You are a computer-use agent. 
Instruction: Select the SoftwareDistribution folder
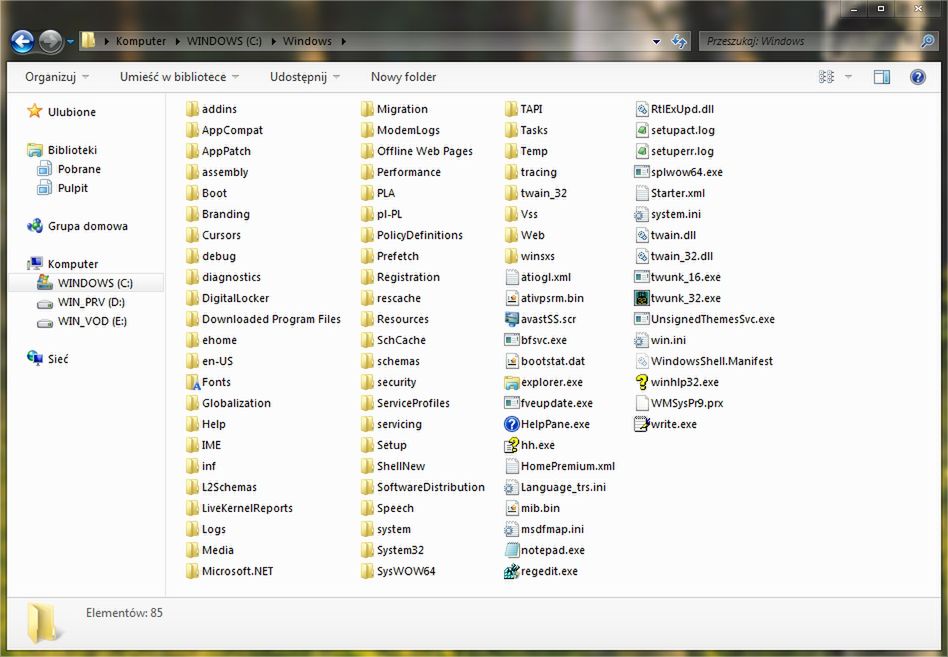click(x=423, y=487)
